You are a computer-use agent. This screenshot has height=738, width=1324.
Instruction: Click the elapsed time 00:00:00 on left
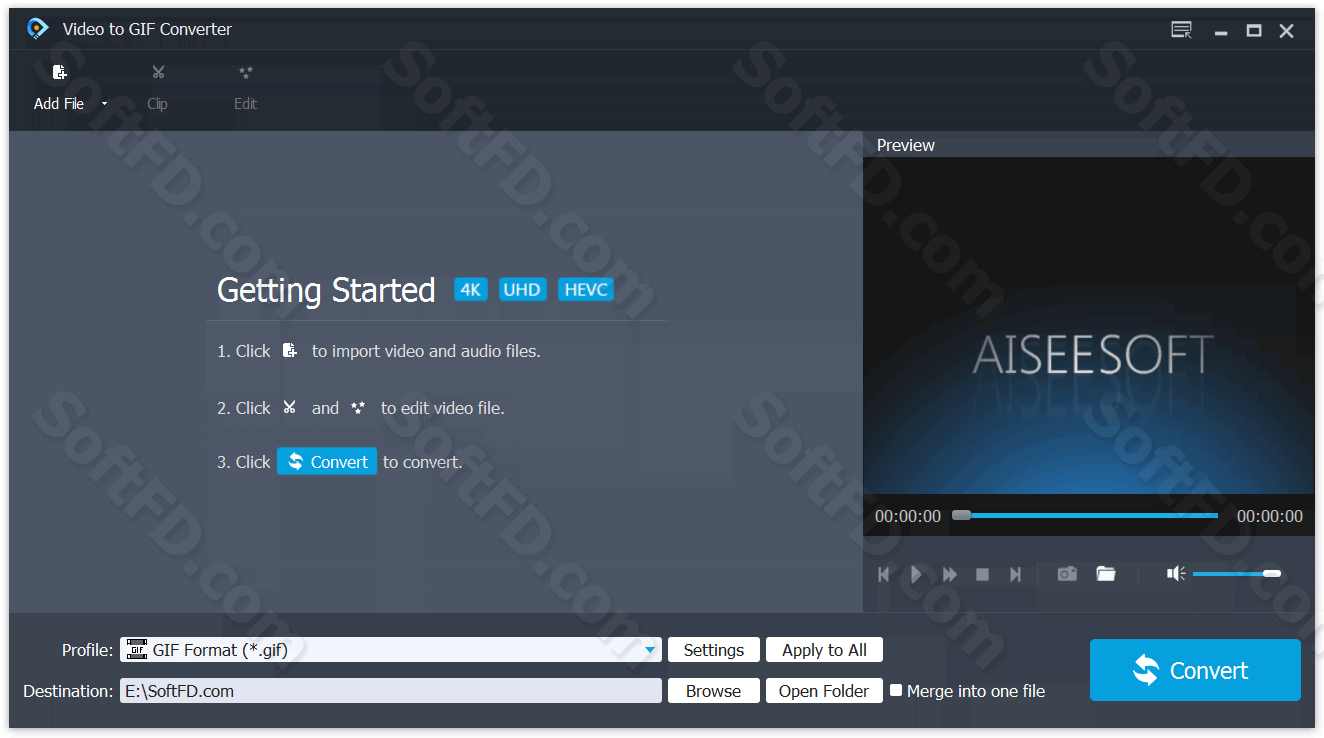pos(908,516)
